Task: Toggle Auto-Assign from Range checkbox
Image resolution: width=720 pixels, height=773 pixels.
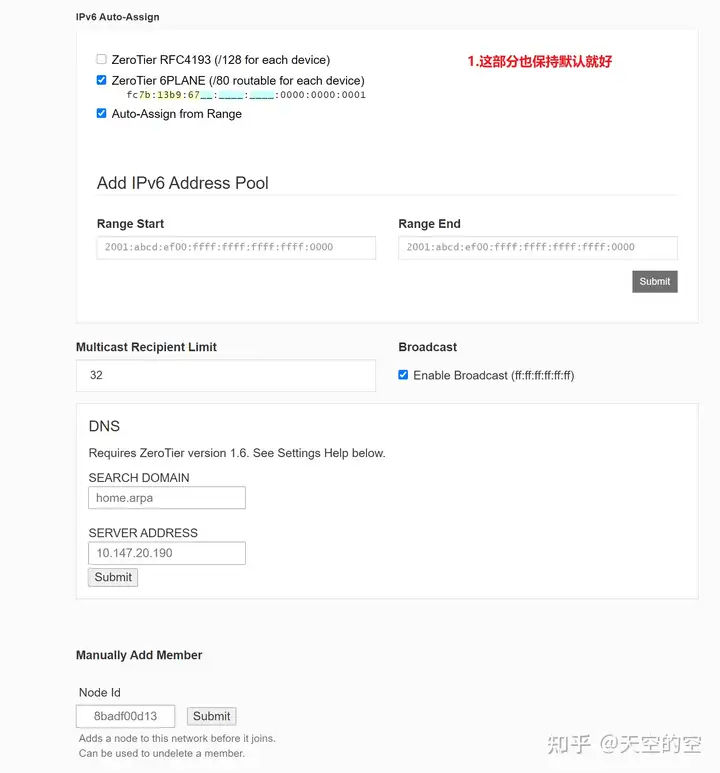Action: (102, 113)
